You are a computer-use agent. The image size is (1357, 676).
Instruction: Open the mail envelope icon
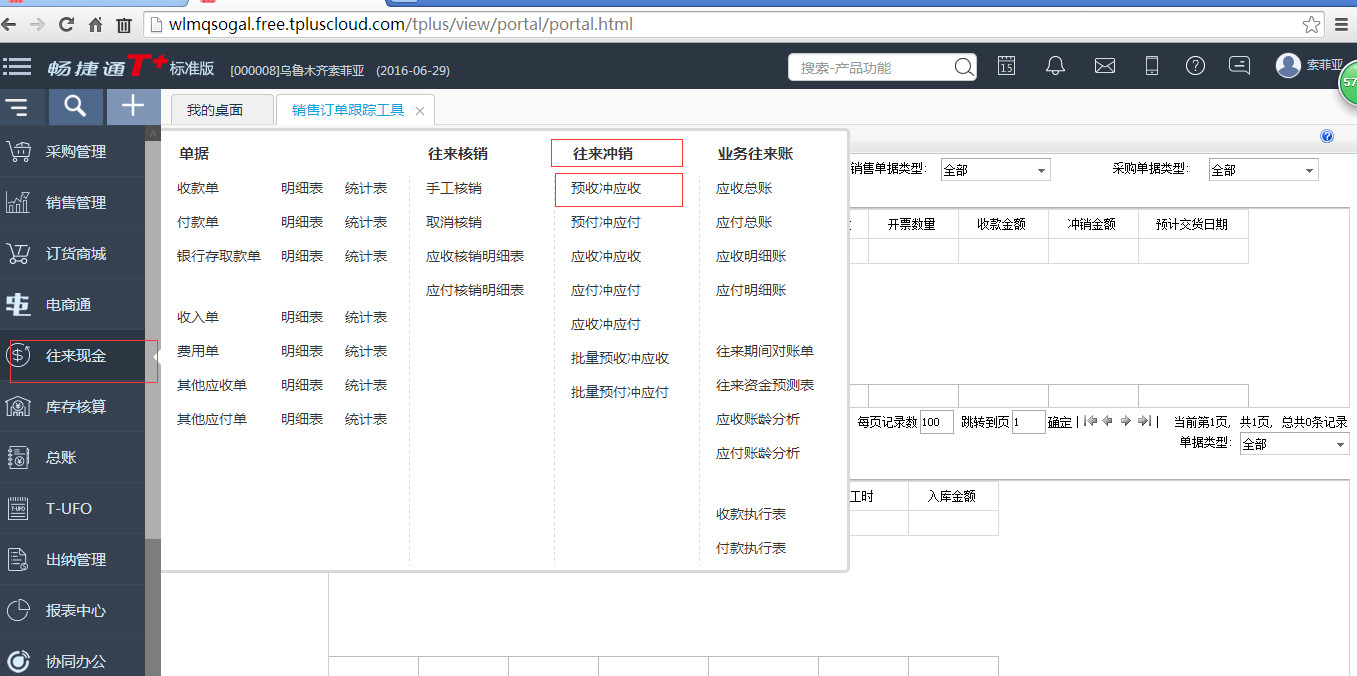click(1104, 66)
